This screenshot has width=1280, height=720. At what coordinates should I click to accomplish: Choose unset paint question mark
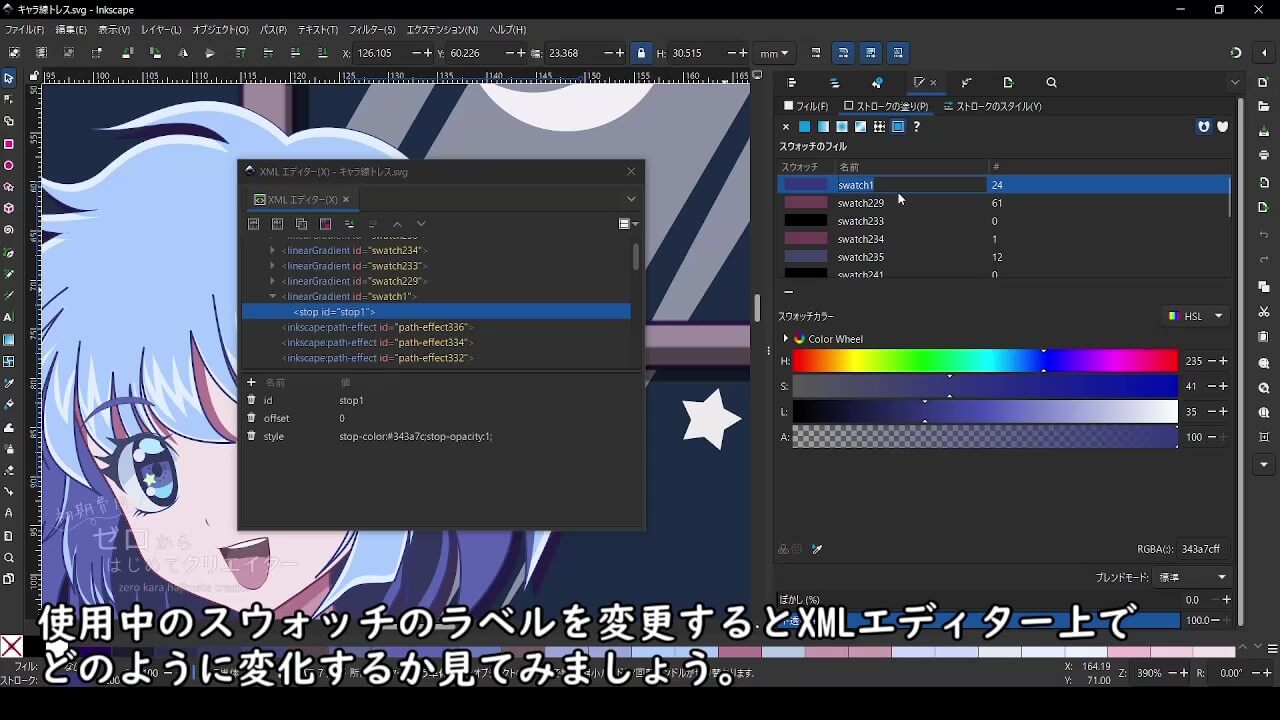pos(916,127)
